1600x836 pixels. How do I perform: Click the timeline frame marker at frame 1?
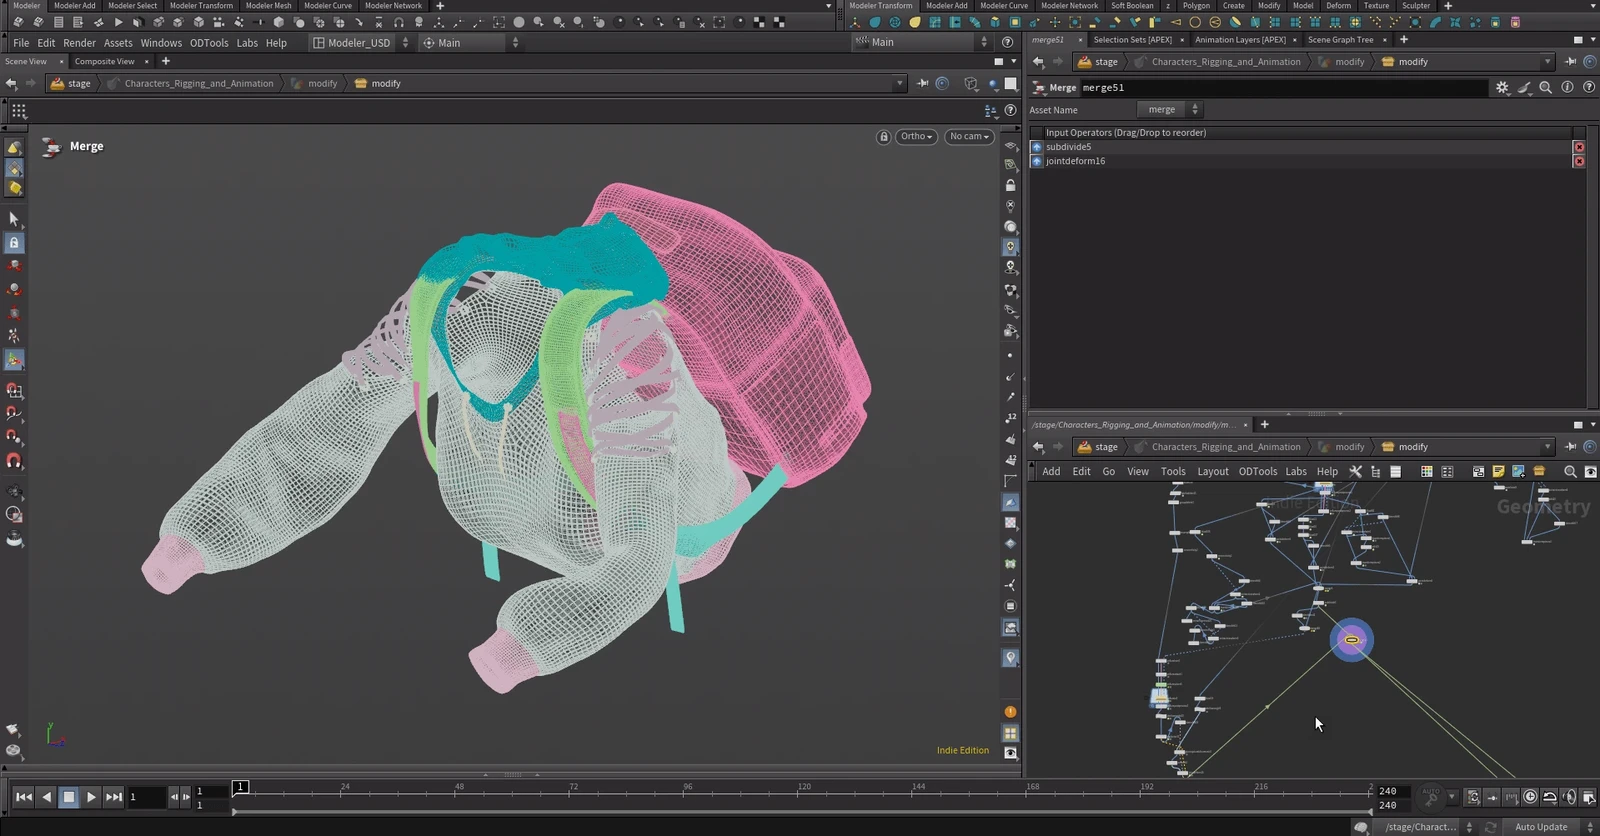tap(240, 787)
